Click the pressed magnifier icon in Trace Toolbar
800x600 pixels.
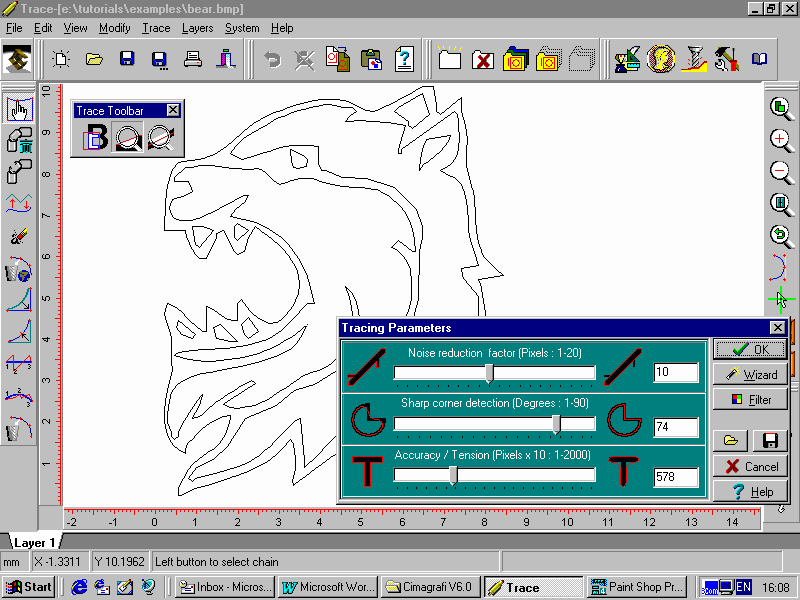[128, 137]
